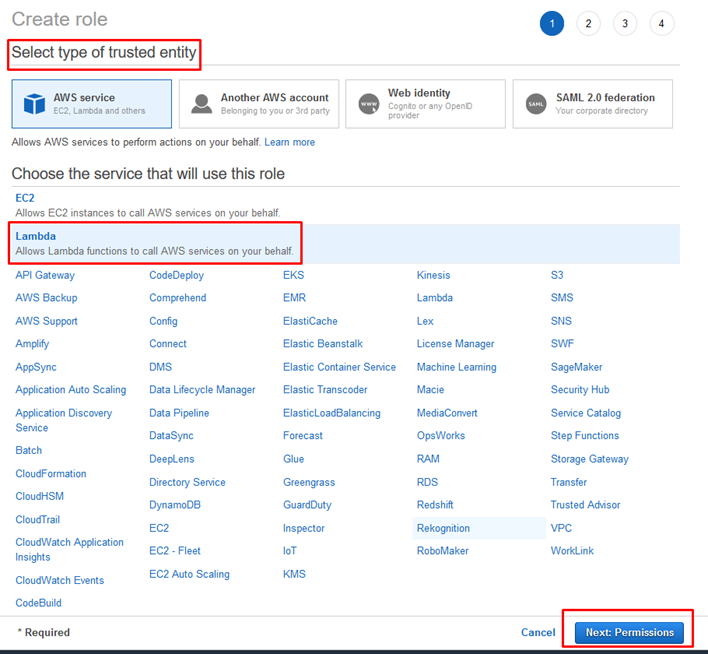Click the Web identity www icon

point(369,104)
